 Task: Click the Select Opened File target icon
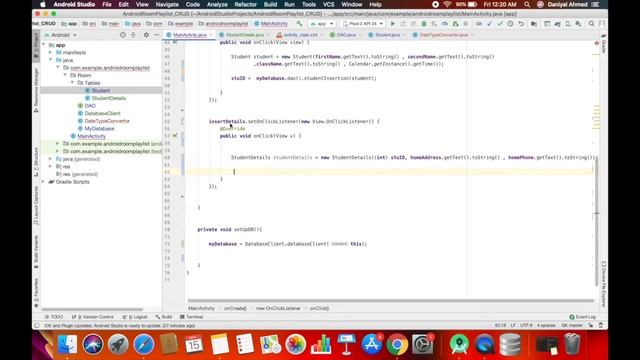click(x=123, y=35)
